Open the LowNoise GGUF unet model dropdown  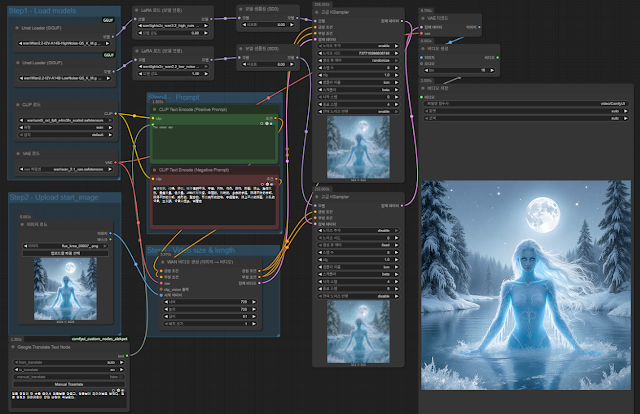tap(64, 78)
